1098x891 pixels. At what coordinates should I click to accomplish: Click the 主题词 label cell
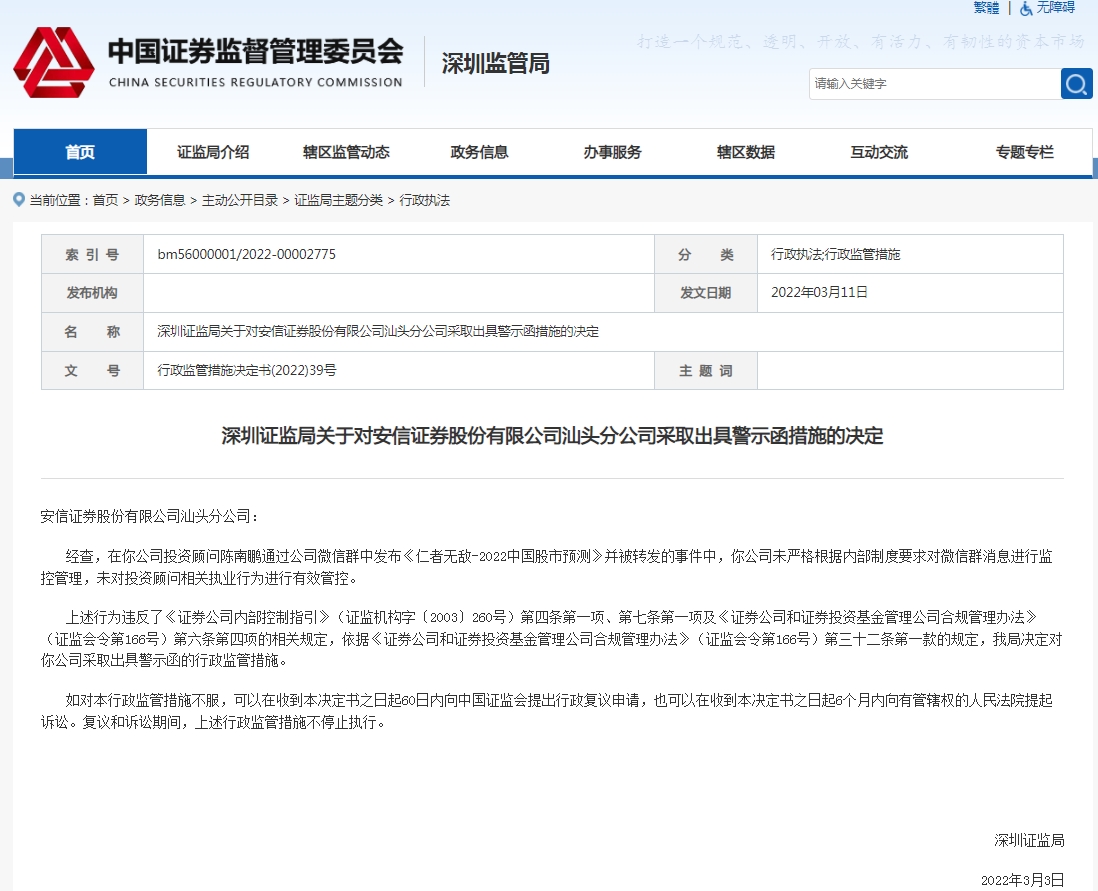pos(706,371)
